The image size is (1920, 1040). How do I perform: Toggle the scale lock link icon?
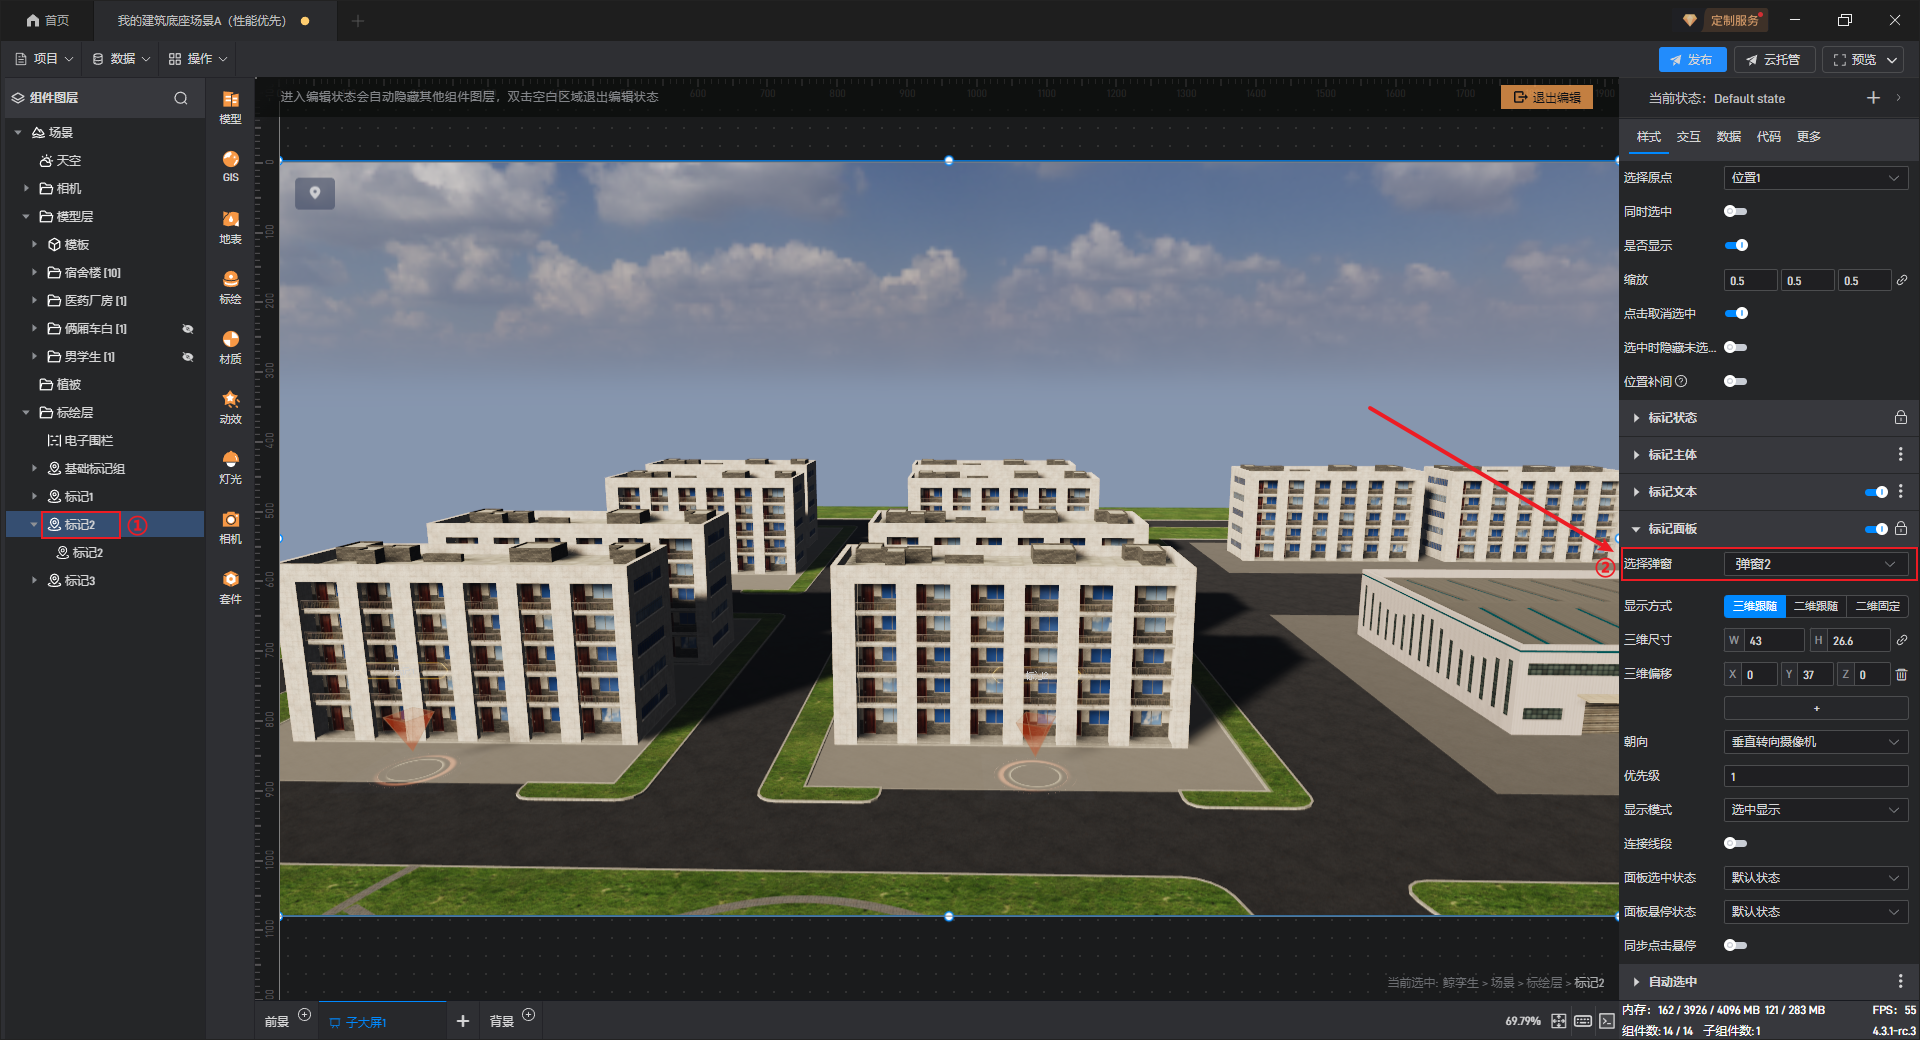click(x=1902, y=280)
